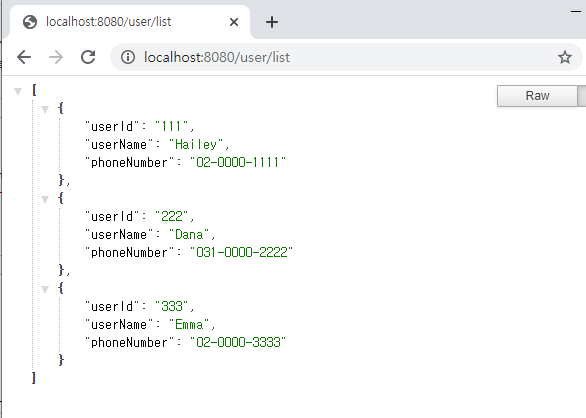The width and height of the screenshot is (586, 418).
Task: Click the opening bracket of the JSON array
Action: click(34, 90)
